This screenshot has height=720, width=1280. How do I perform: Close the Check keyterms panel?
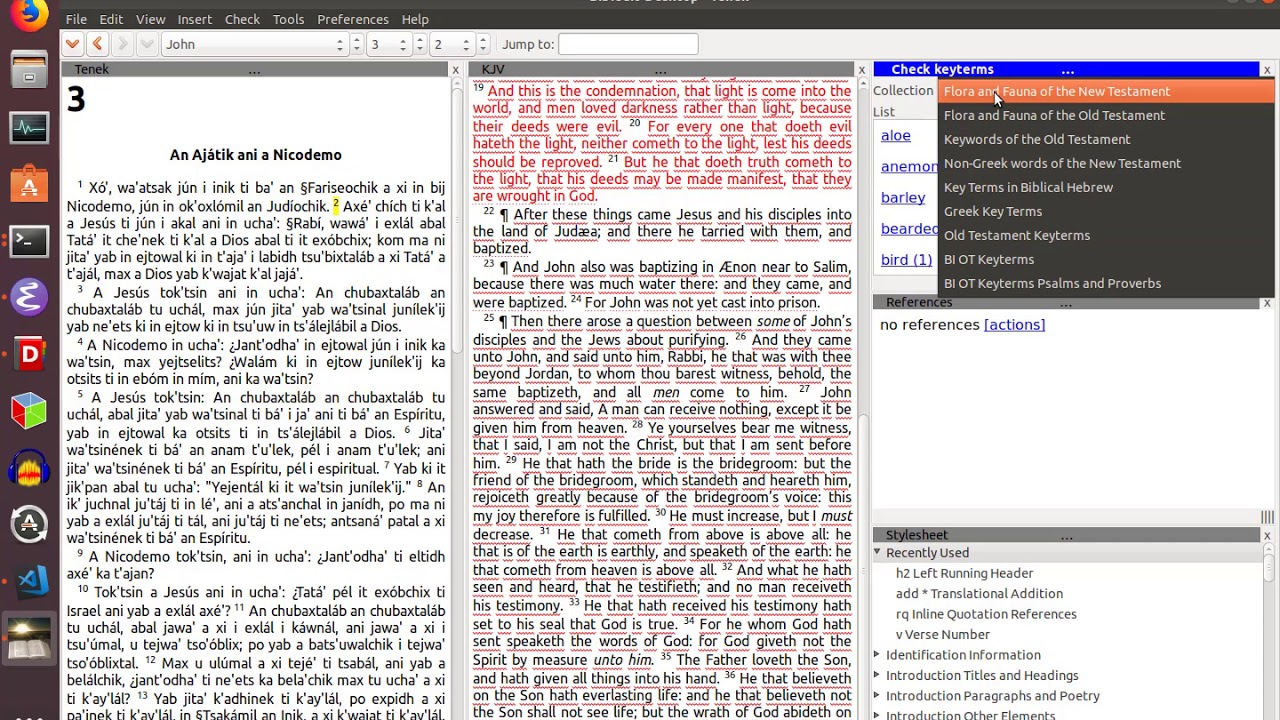[x=1267, y=70]
